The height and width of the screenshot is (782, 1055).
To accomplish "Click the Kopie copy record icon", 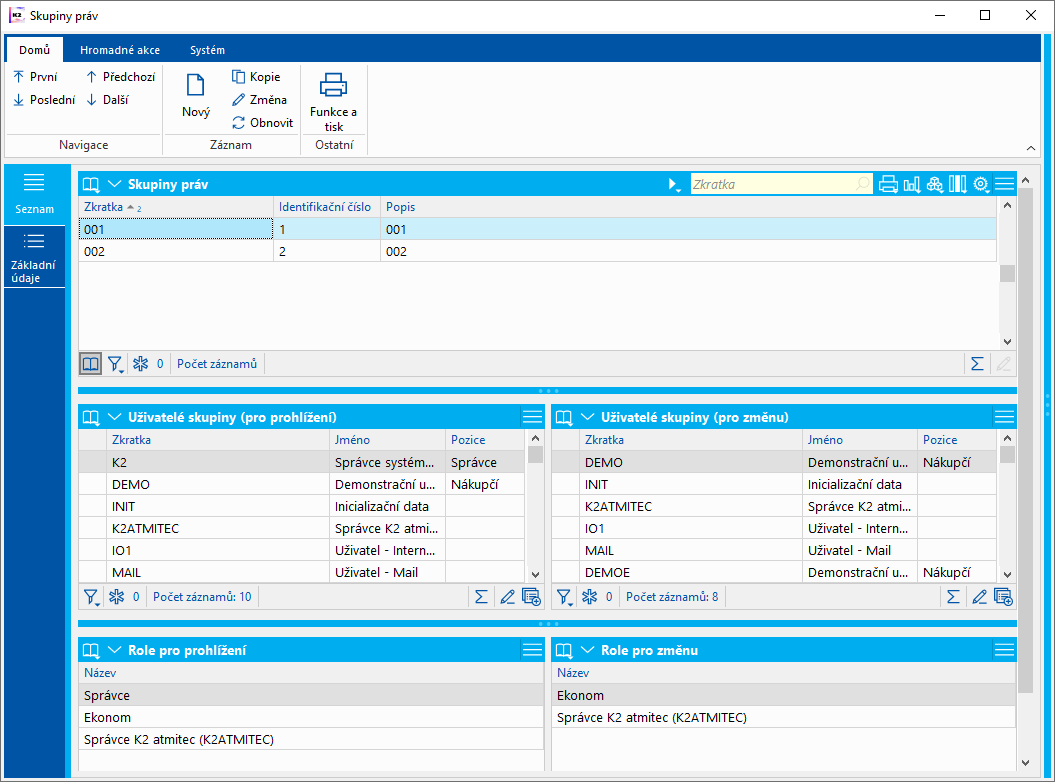I will coord(239,77).
